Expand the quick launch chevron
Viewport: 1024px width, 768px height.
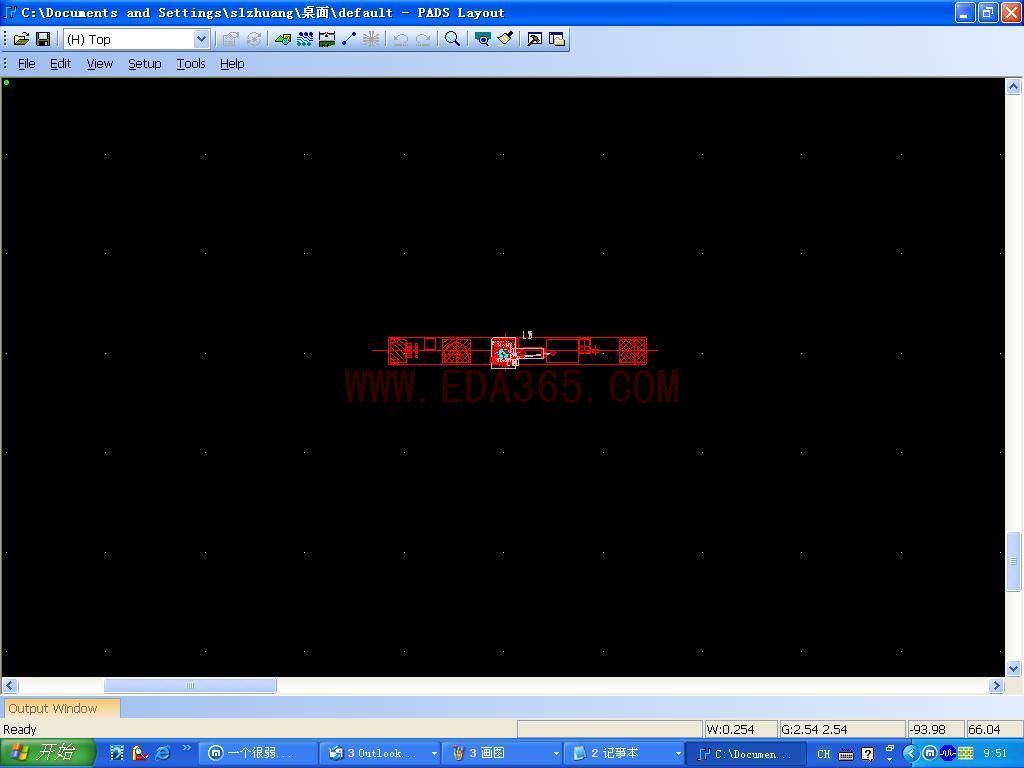pos(187,748)
